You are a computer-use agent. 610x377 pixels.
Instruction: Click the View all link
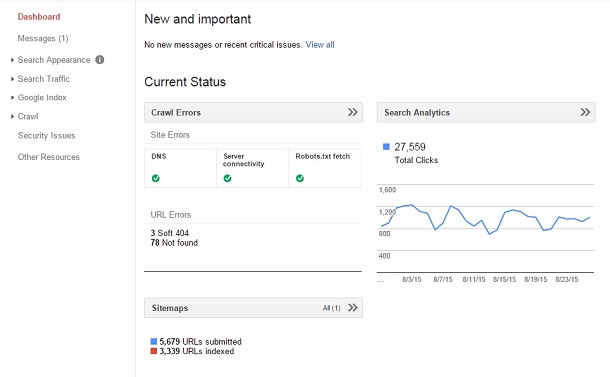(x=320, y=45)
